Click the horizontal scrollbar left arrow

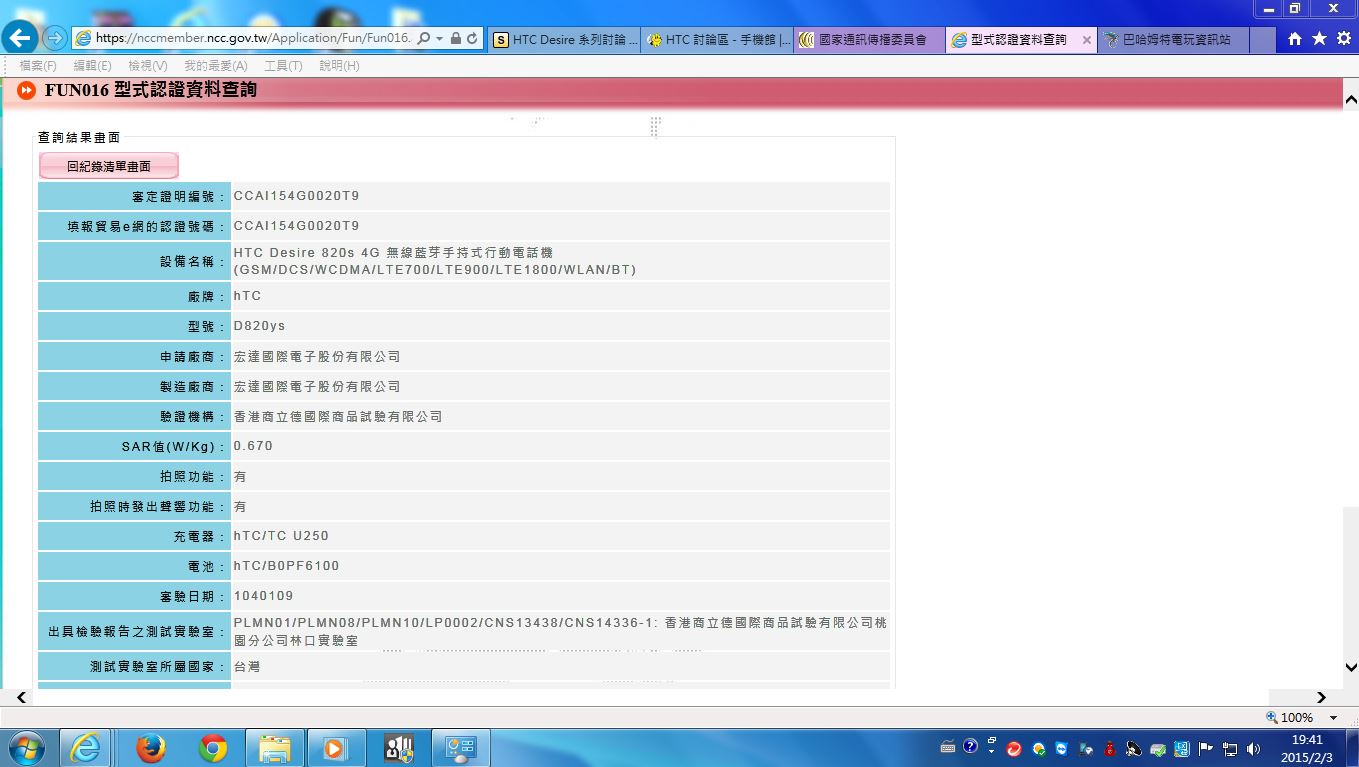(x=21, y=698)
